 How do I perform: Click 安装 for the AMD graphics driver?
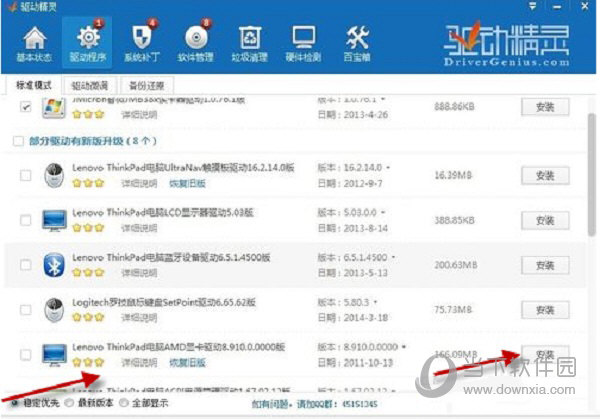[545, 353]
